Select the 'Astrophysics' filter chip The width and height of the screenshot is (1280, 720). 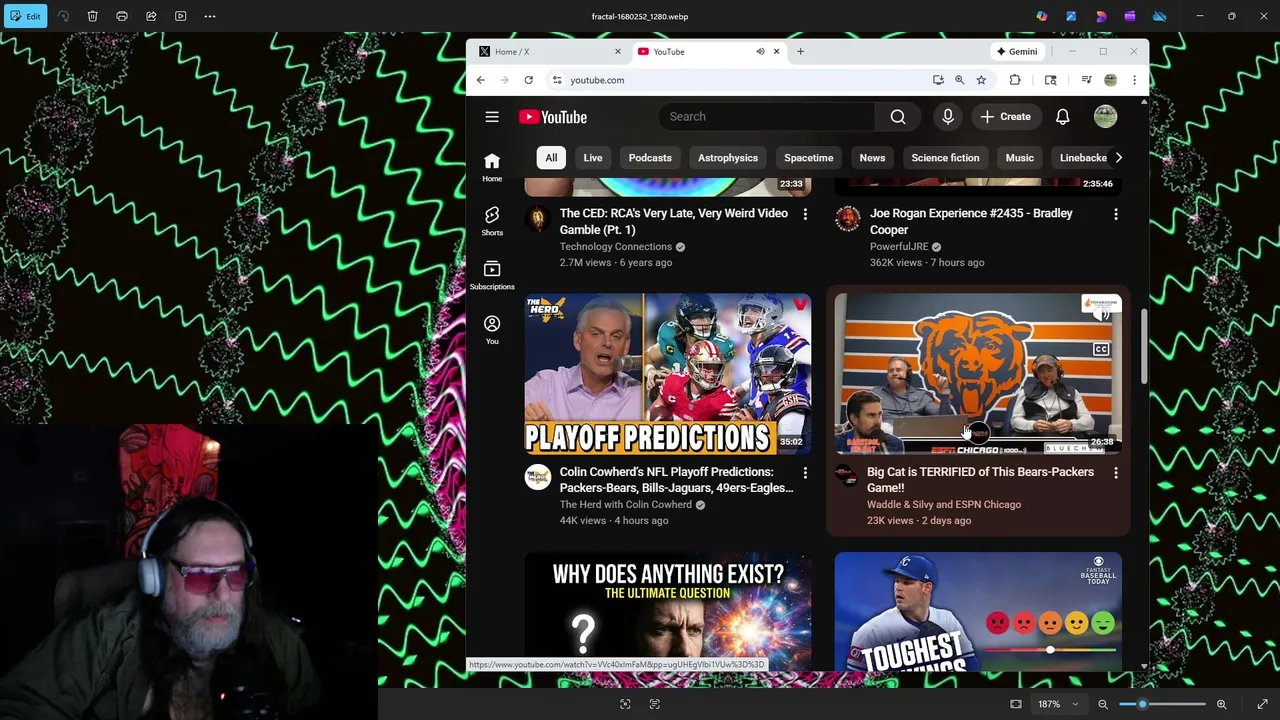tap(728, 158)
